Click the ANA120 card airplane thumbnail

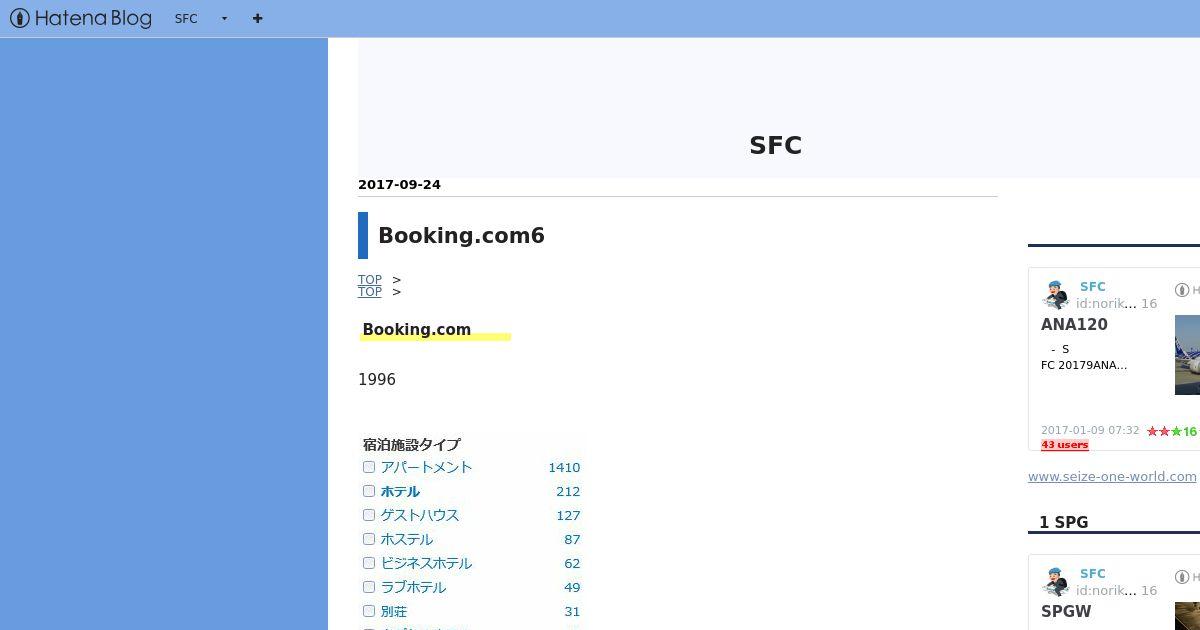tap(1187, 355)
